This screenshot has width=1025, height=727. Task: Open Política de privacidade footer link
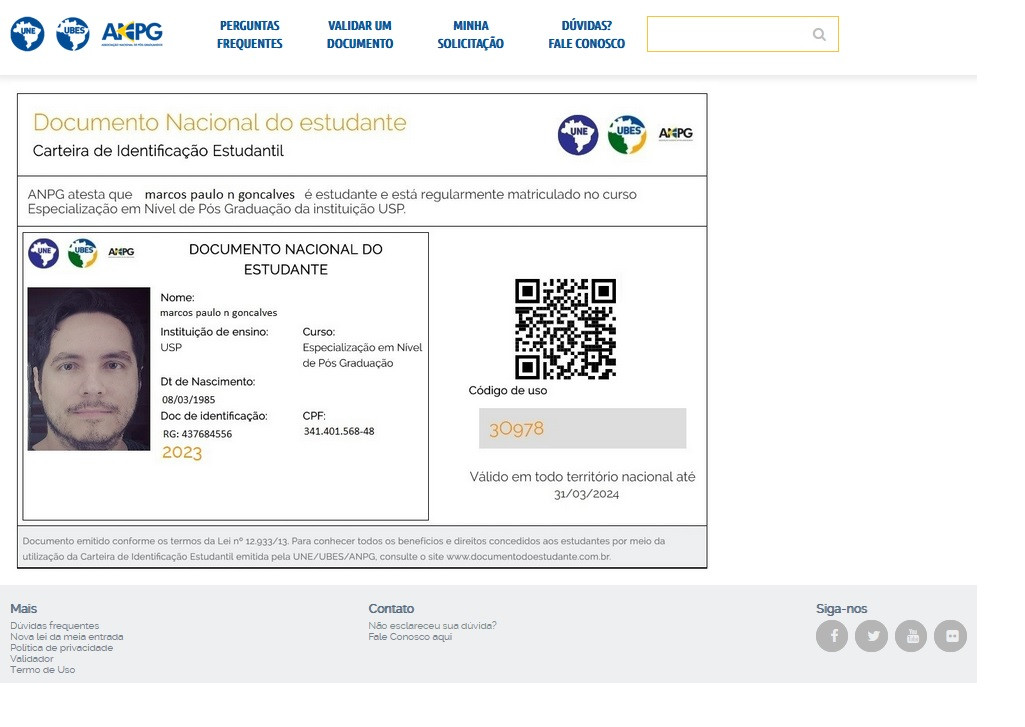[61, 648]
